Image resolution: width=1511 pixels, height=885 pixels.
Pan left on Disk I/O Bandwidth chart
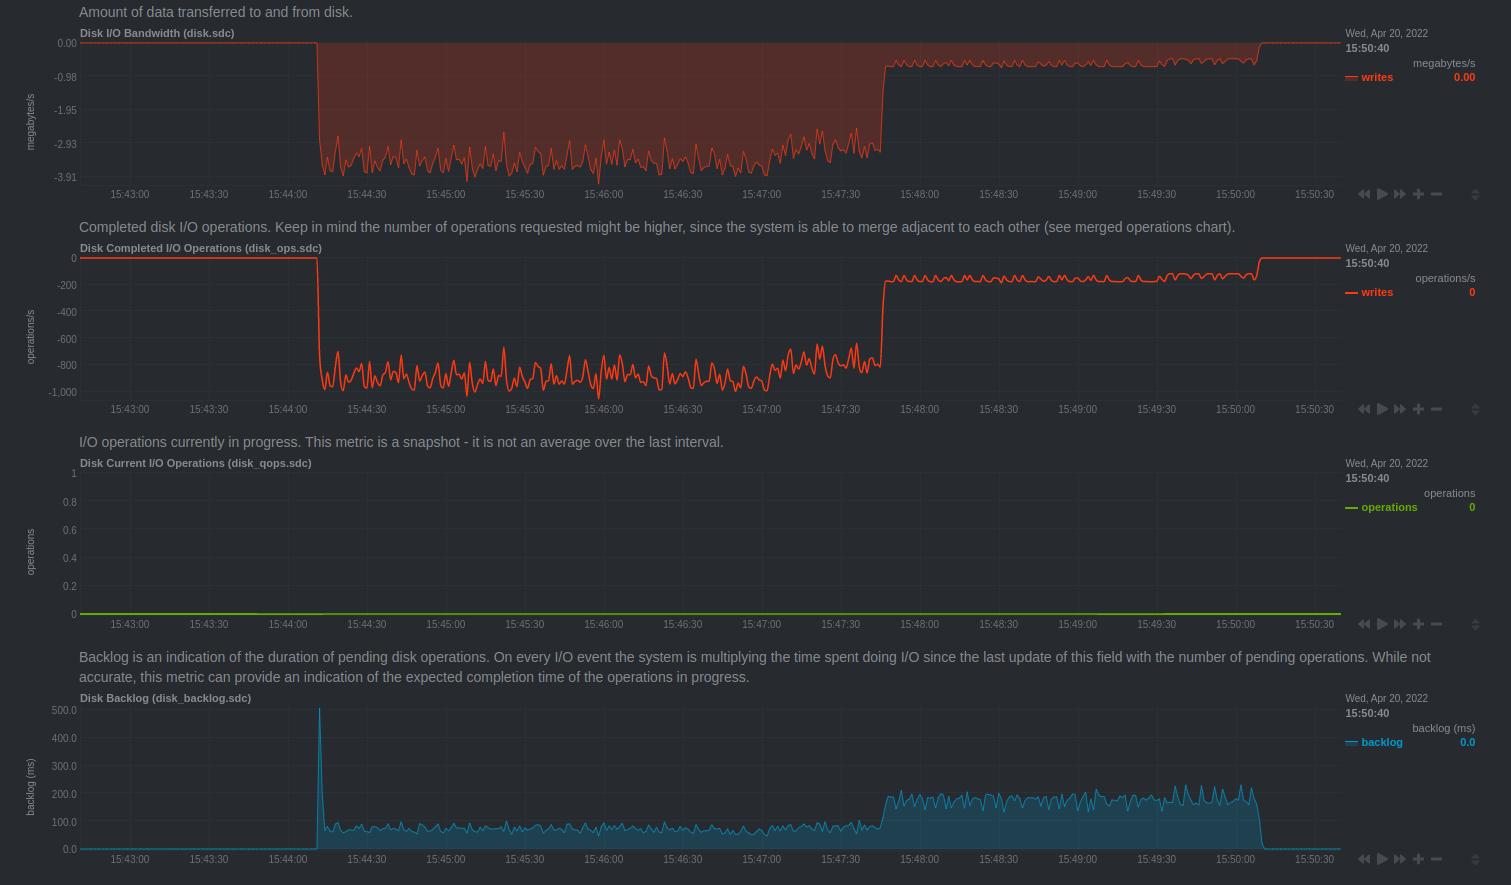pyautogui.click(x=1364, y=194)
